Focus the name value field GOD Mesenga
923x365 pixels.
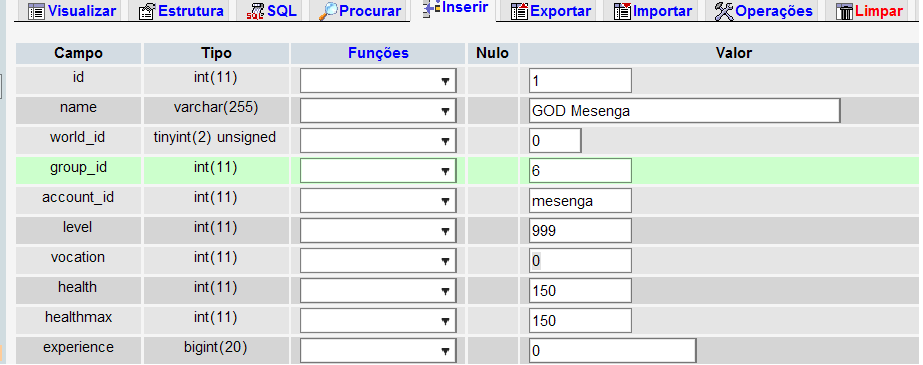(684, 111)
